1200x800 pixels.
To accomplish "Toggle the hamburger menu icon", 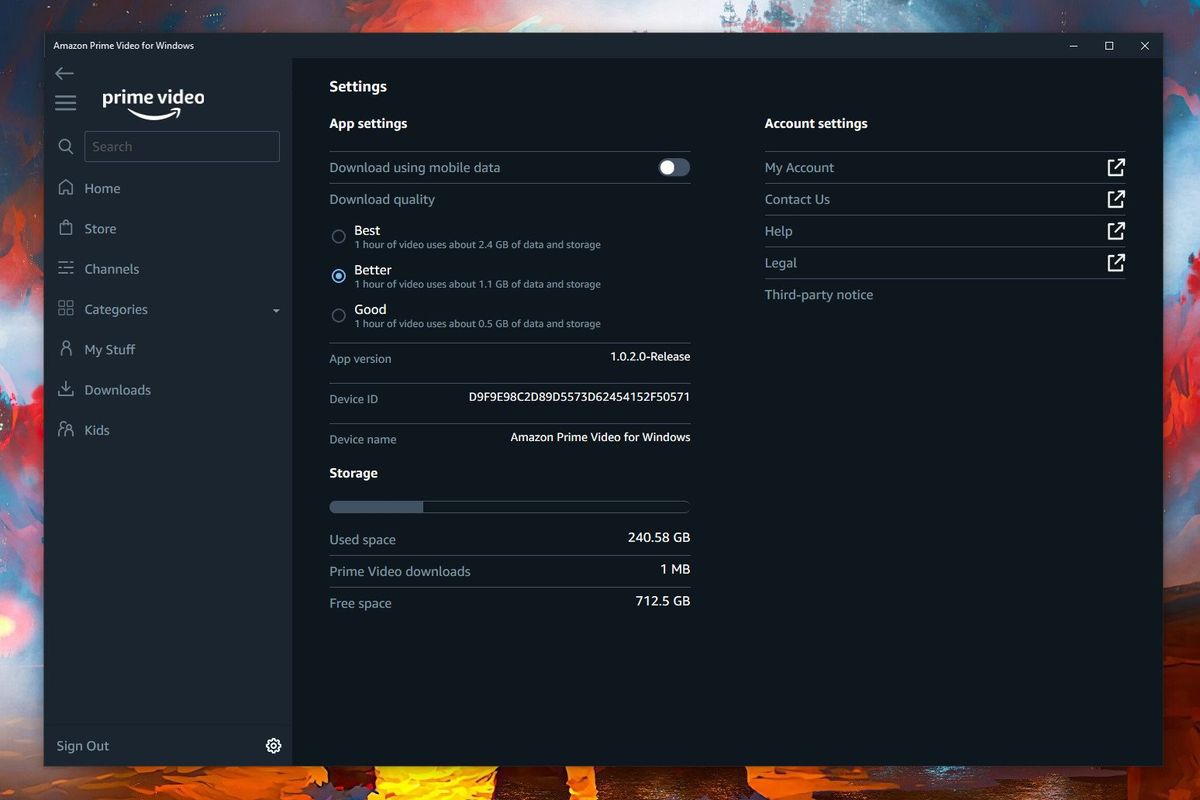I will [66, 103].
